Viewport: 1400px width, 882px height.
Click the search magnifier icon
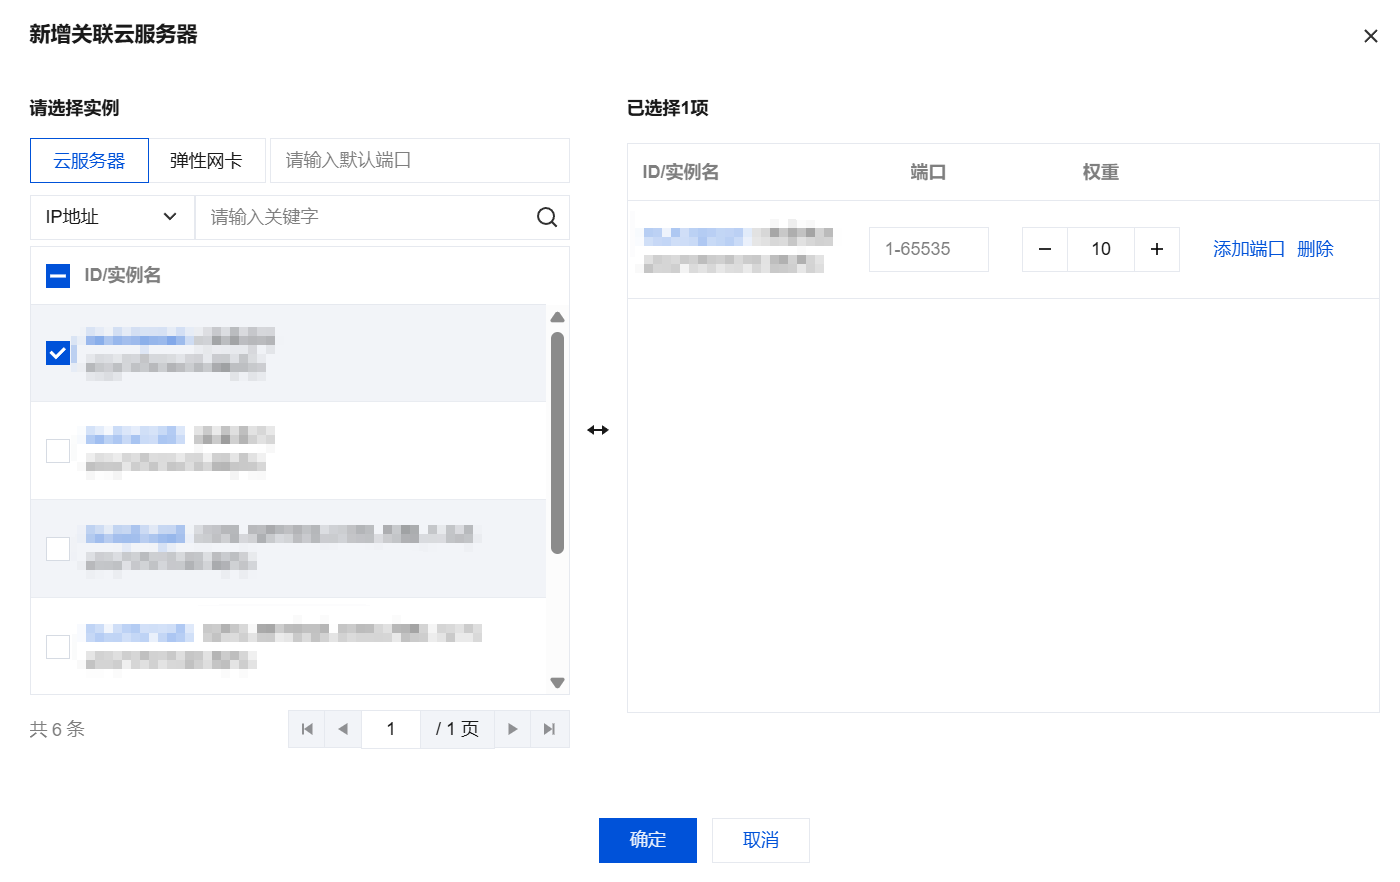tap(547, 217)
